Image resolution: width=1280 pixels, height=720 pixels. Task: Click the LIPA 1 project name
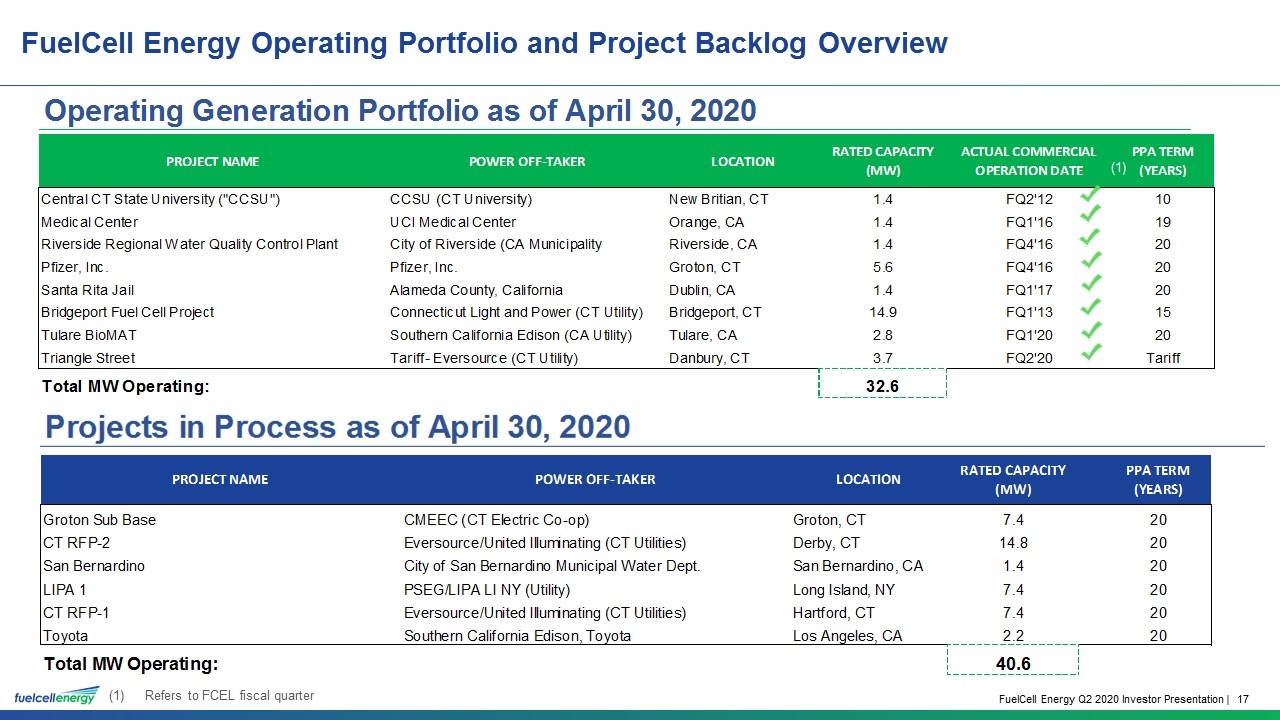65,590
